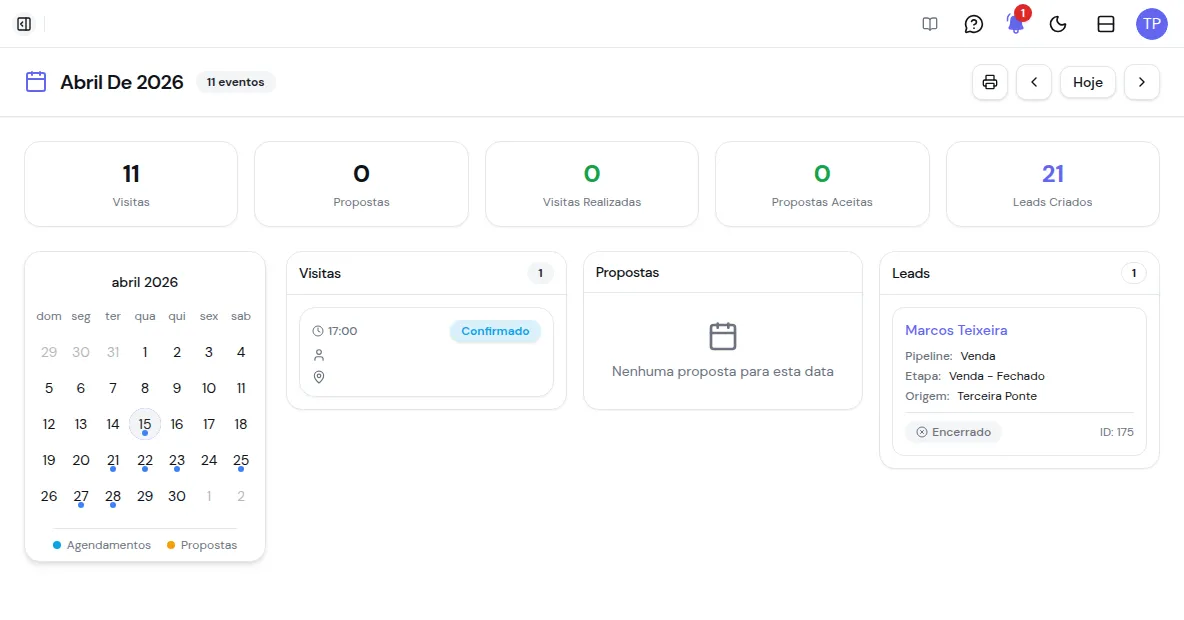Viewport: 1184px width, 620px height.
Task: Click the person icon in the visit card
Action: point(319,355)
